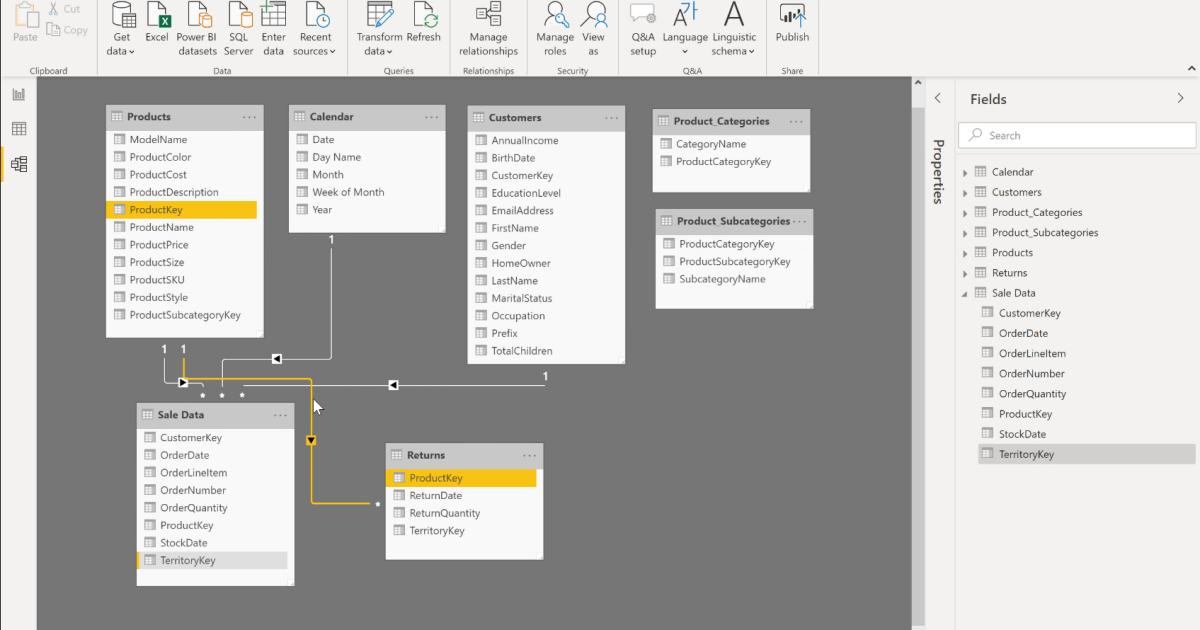Collapse the Sale Data table in Fields pane
This screenshot has height=630, width=1200.
964,292
